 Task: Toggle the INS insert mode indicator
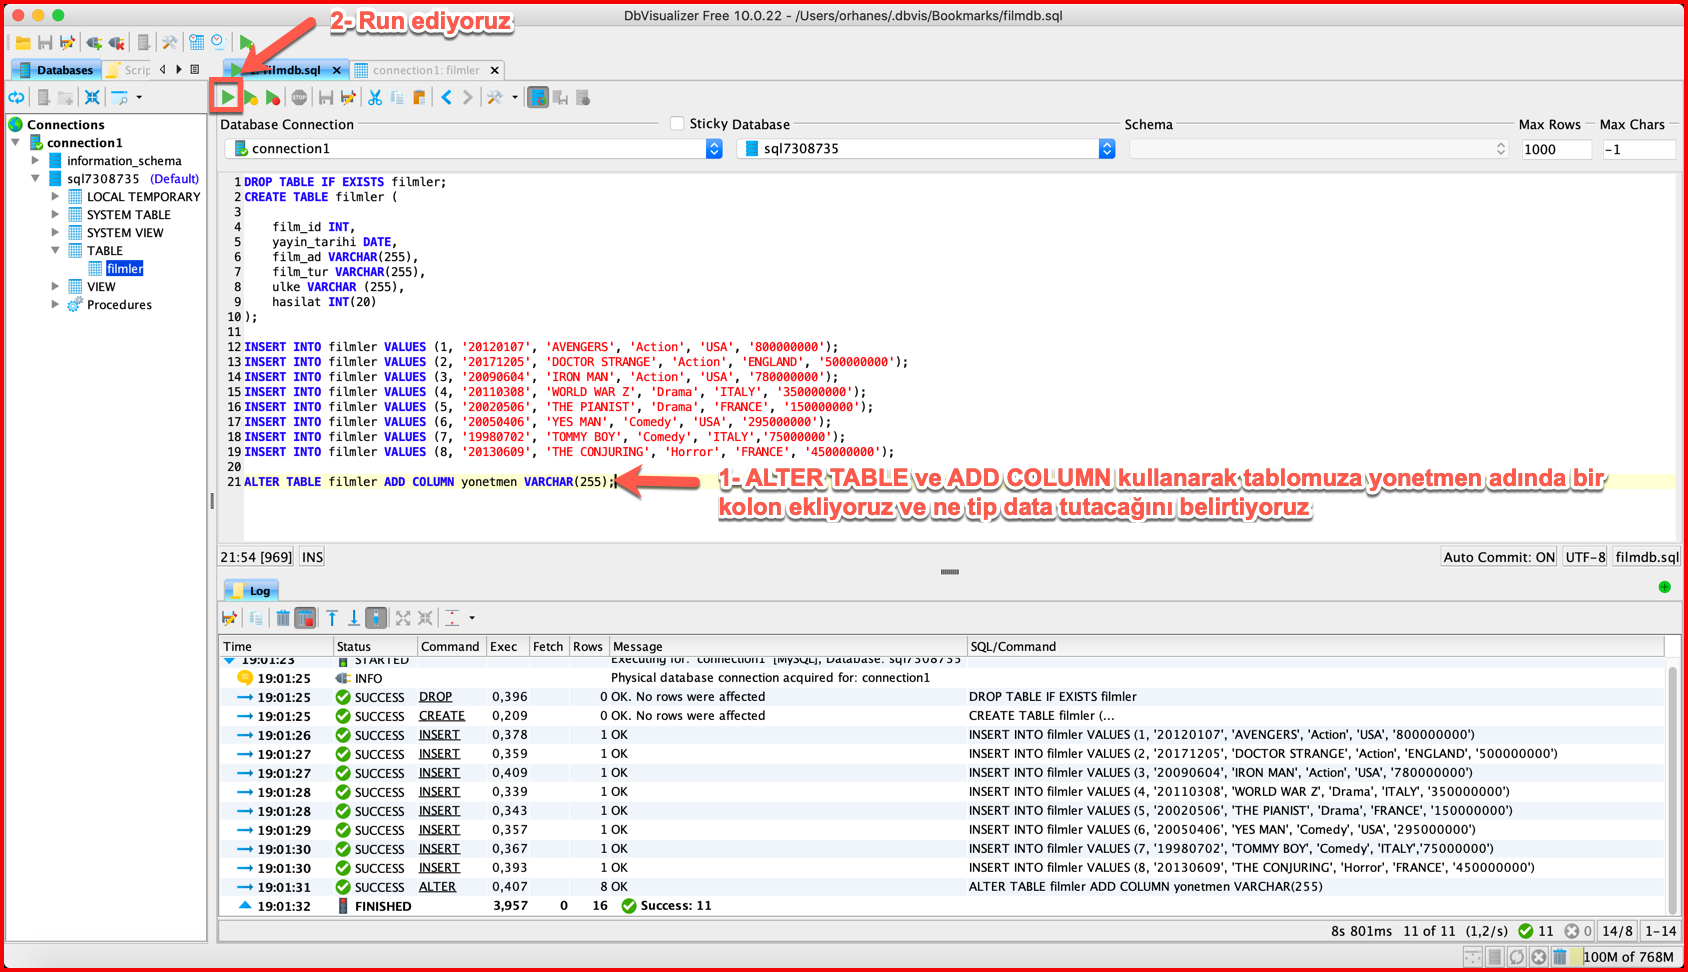tap(312, 557)
